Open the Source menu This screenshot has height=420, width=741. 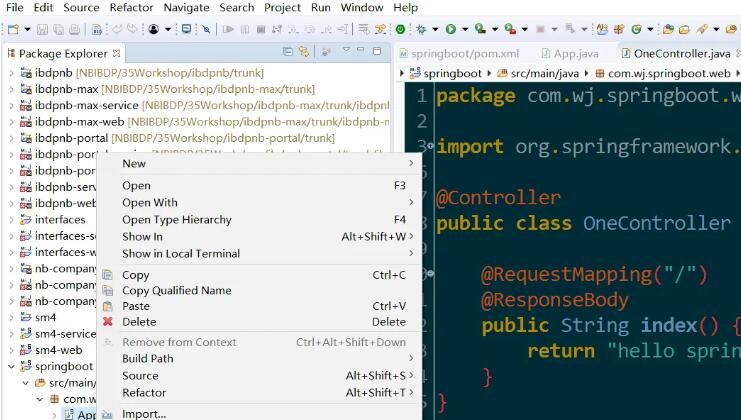click(81, 8)
